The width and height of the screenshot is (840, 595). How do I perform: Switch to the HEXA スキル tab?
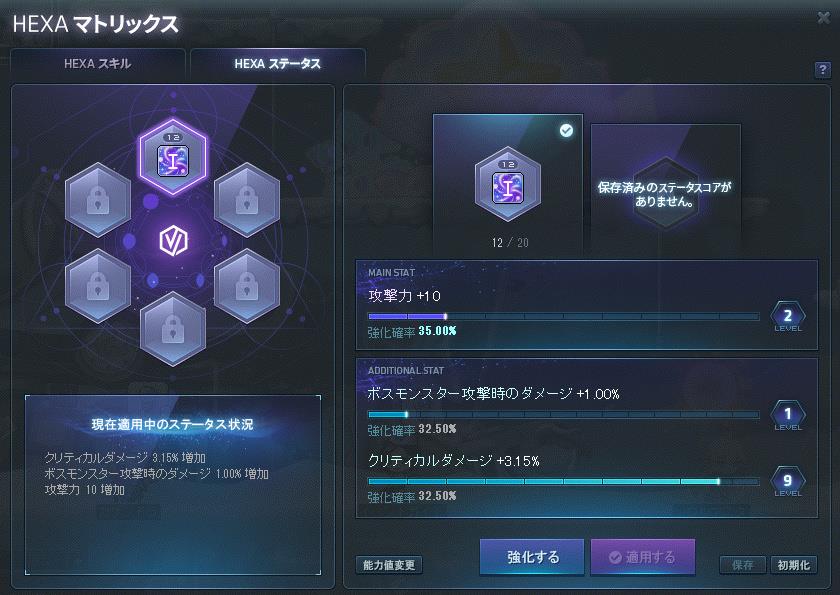(x=98, y=64)
